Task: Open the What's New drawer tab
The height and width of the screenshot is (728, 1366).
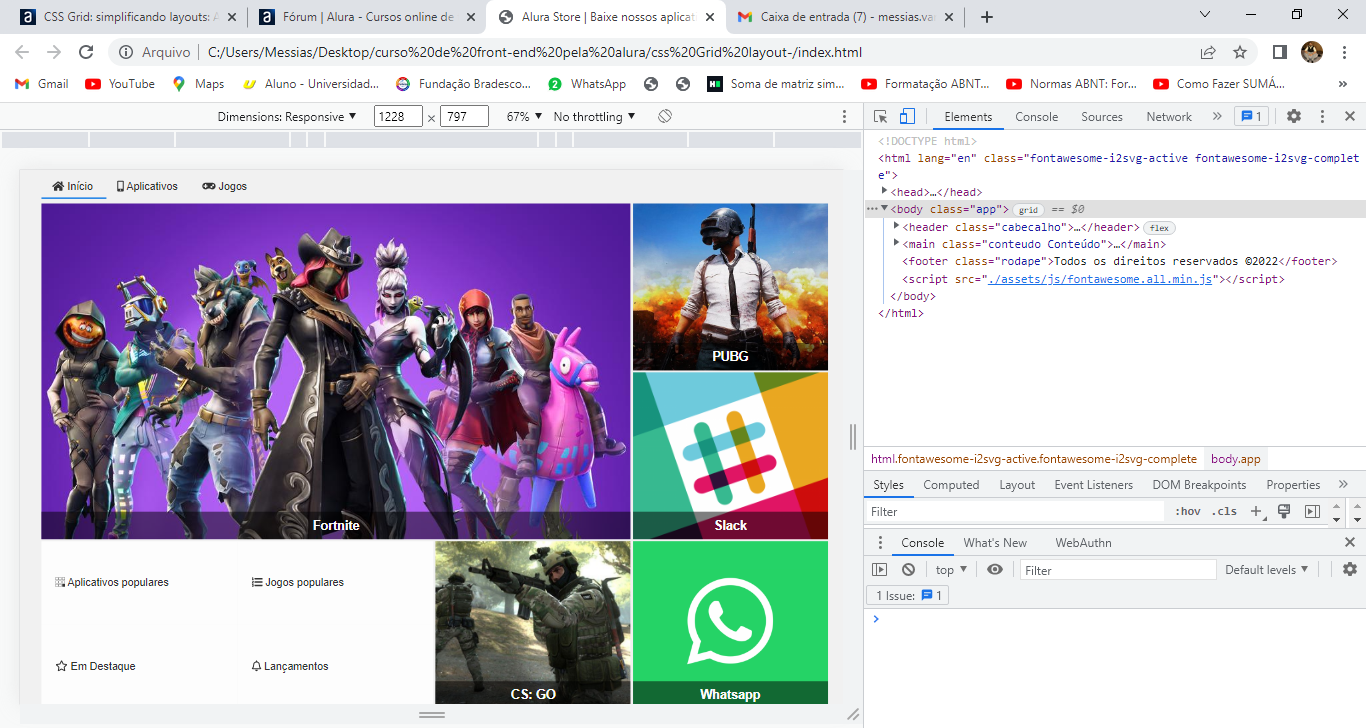Action: click(995, 543)
